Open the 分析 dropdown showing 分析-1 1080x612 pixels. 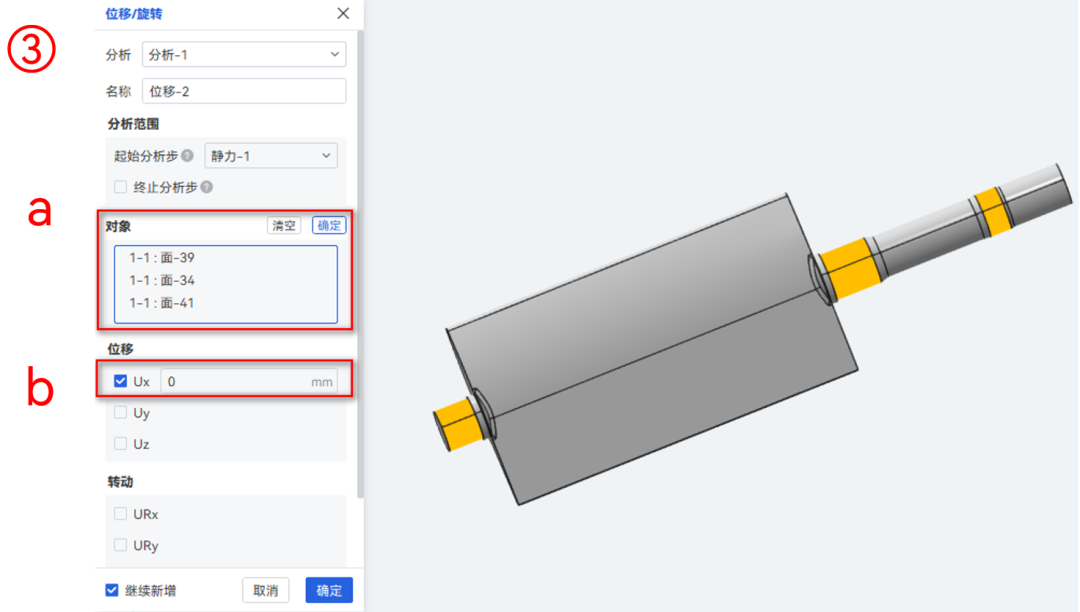point(244,54)
